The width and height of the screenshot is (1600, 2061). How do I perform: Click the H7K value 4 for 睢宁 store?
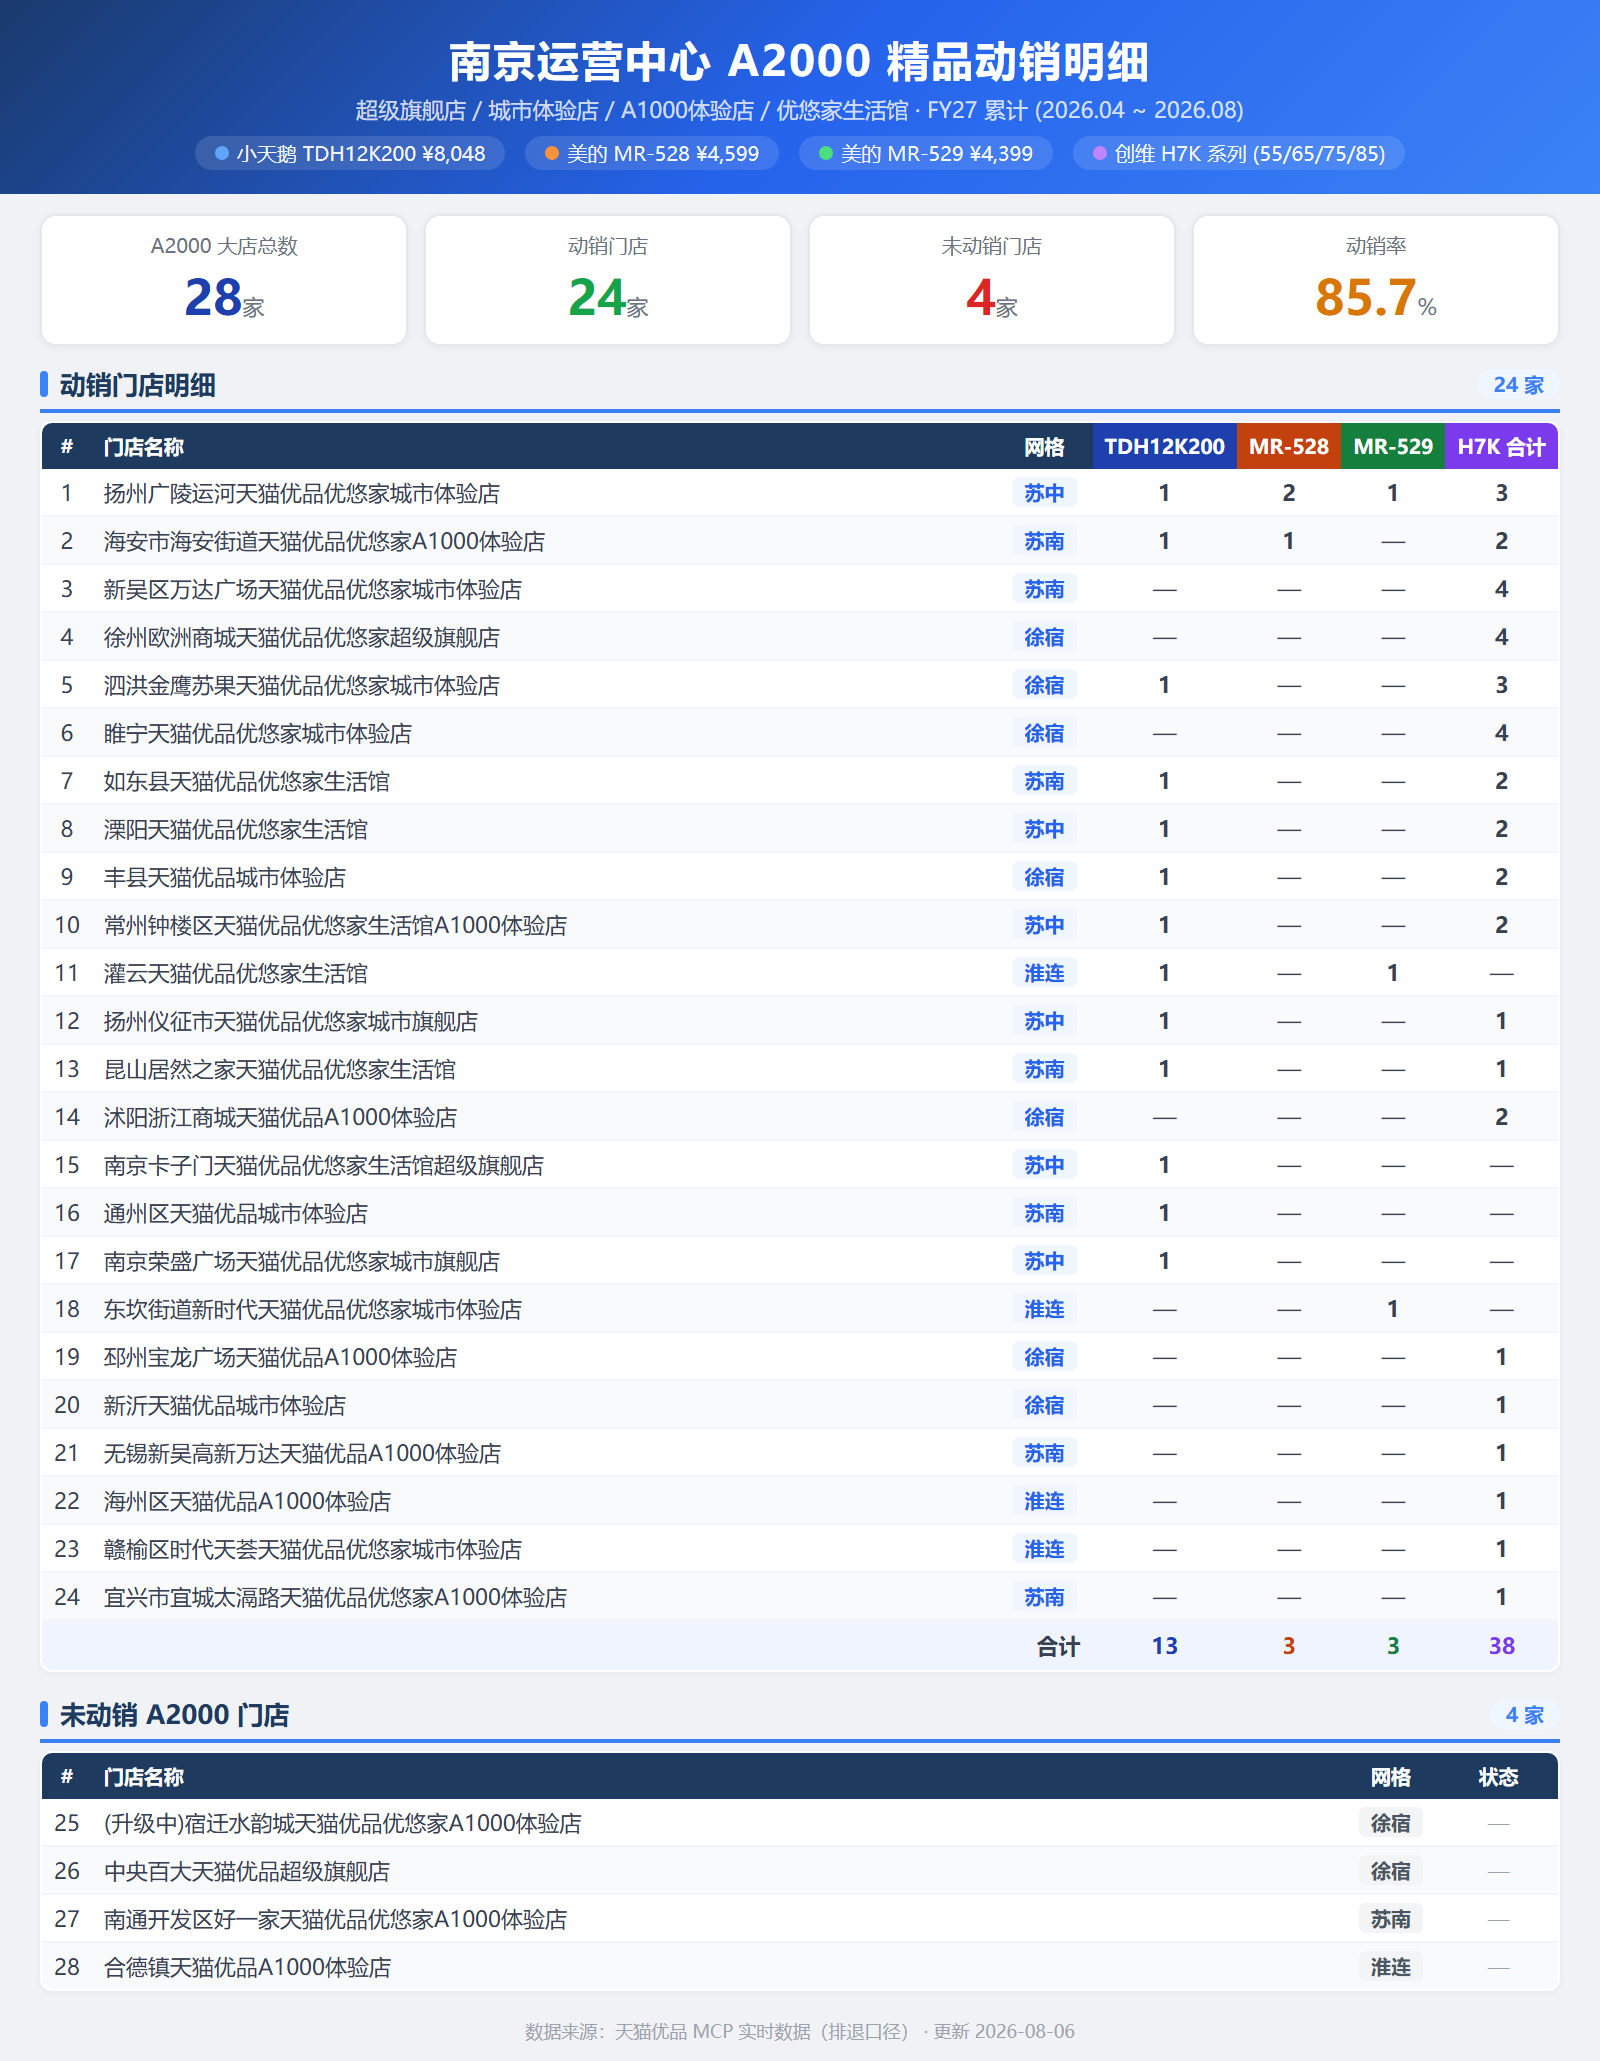point(1501,733)
